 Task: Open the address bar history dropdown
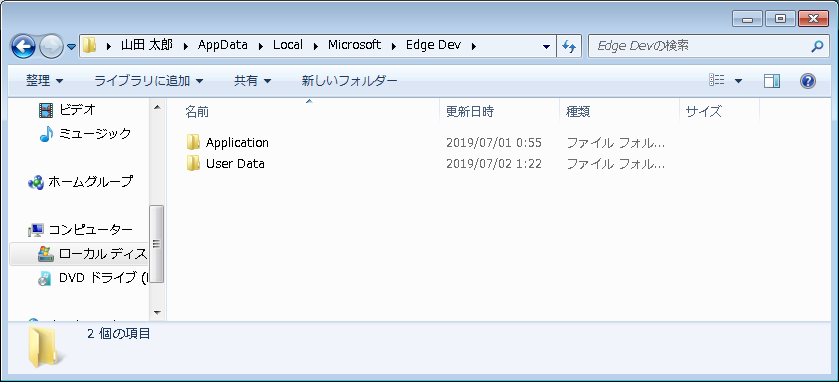[x=546, y=47]
